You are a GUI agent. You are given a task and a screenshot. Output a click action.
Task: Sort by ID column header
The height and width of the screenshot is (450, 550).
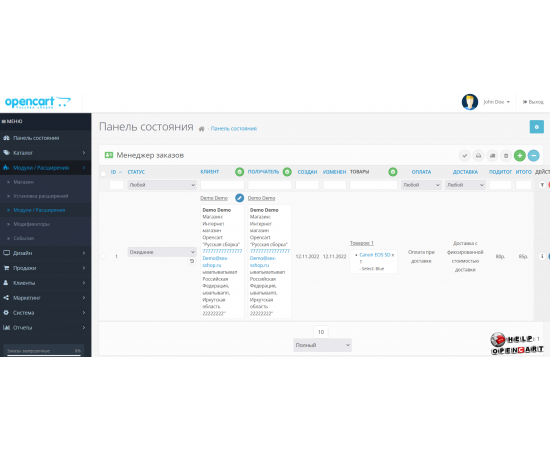click(113, 172)
